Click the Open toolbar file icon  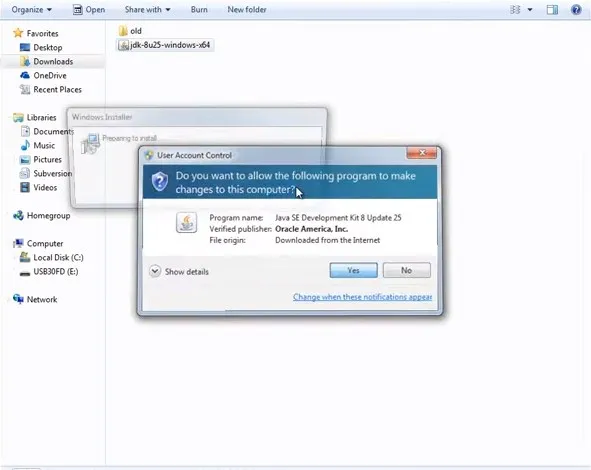click(77, 10)
